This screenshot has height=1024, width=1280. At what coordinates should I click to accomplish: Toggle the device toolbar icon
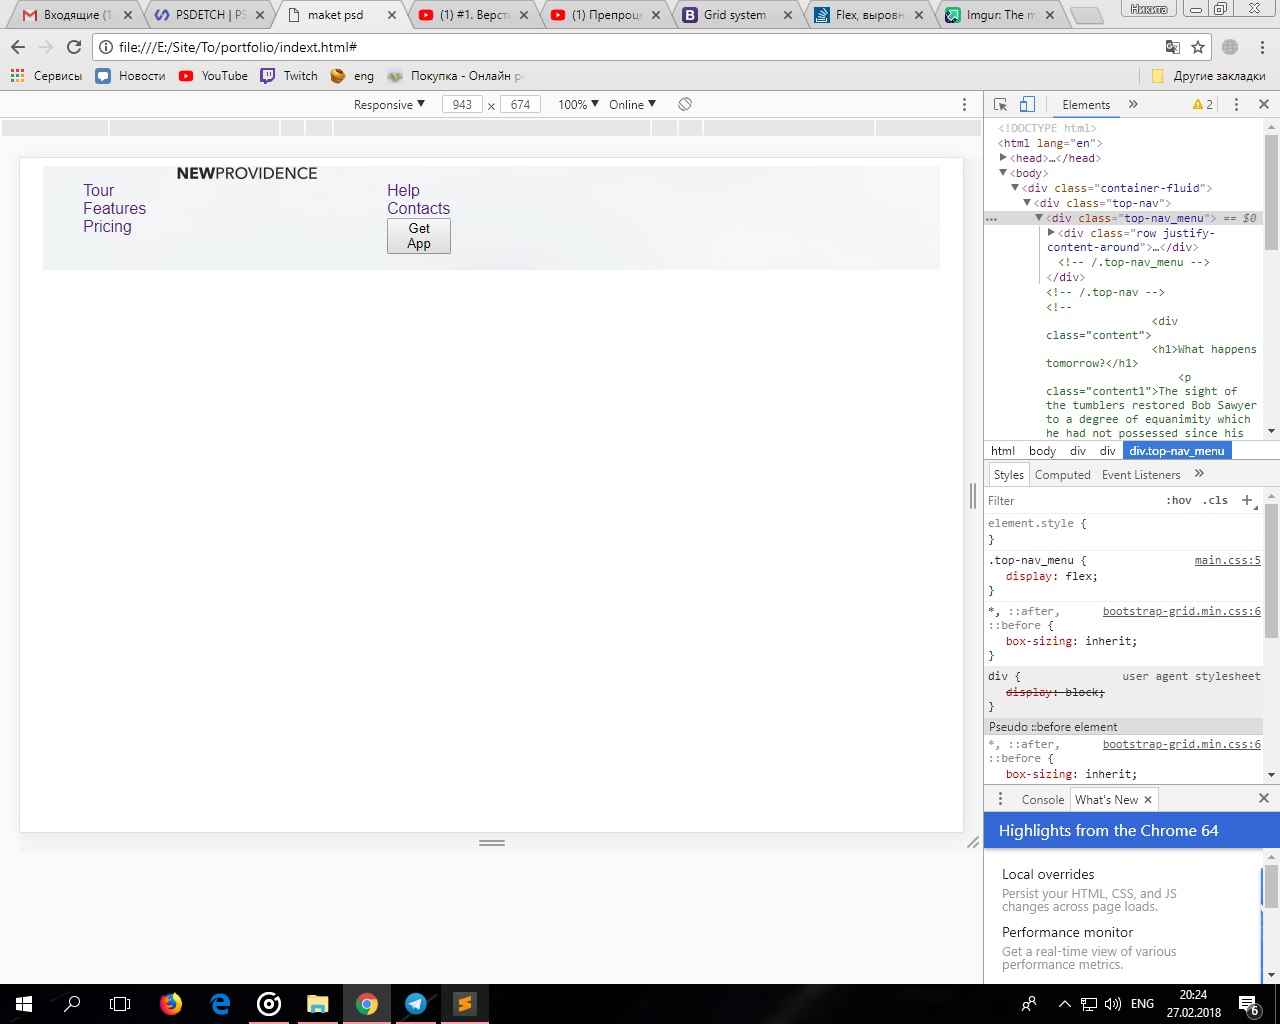[1027, 105]
